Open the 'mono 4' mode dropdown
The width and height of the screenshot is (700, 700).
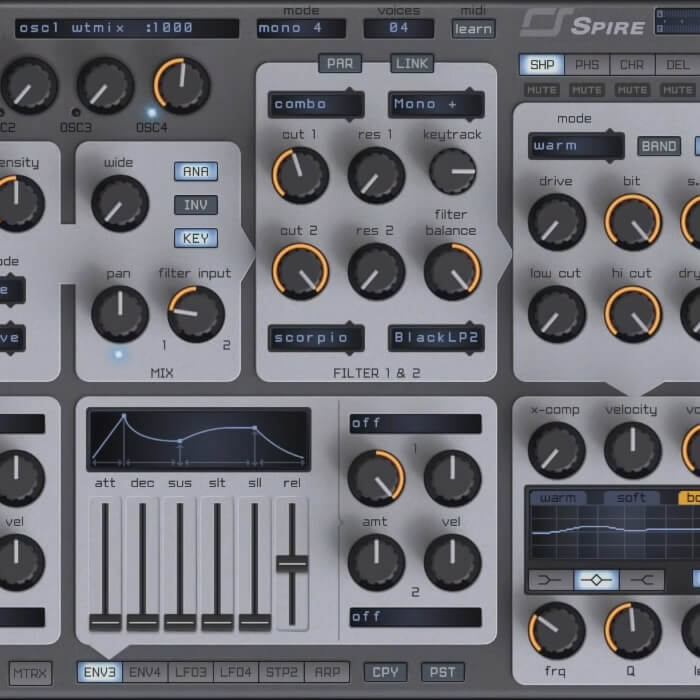(x=301, y=28)
